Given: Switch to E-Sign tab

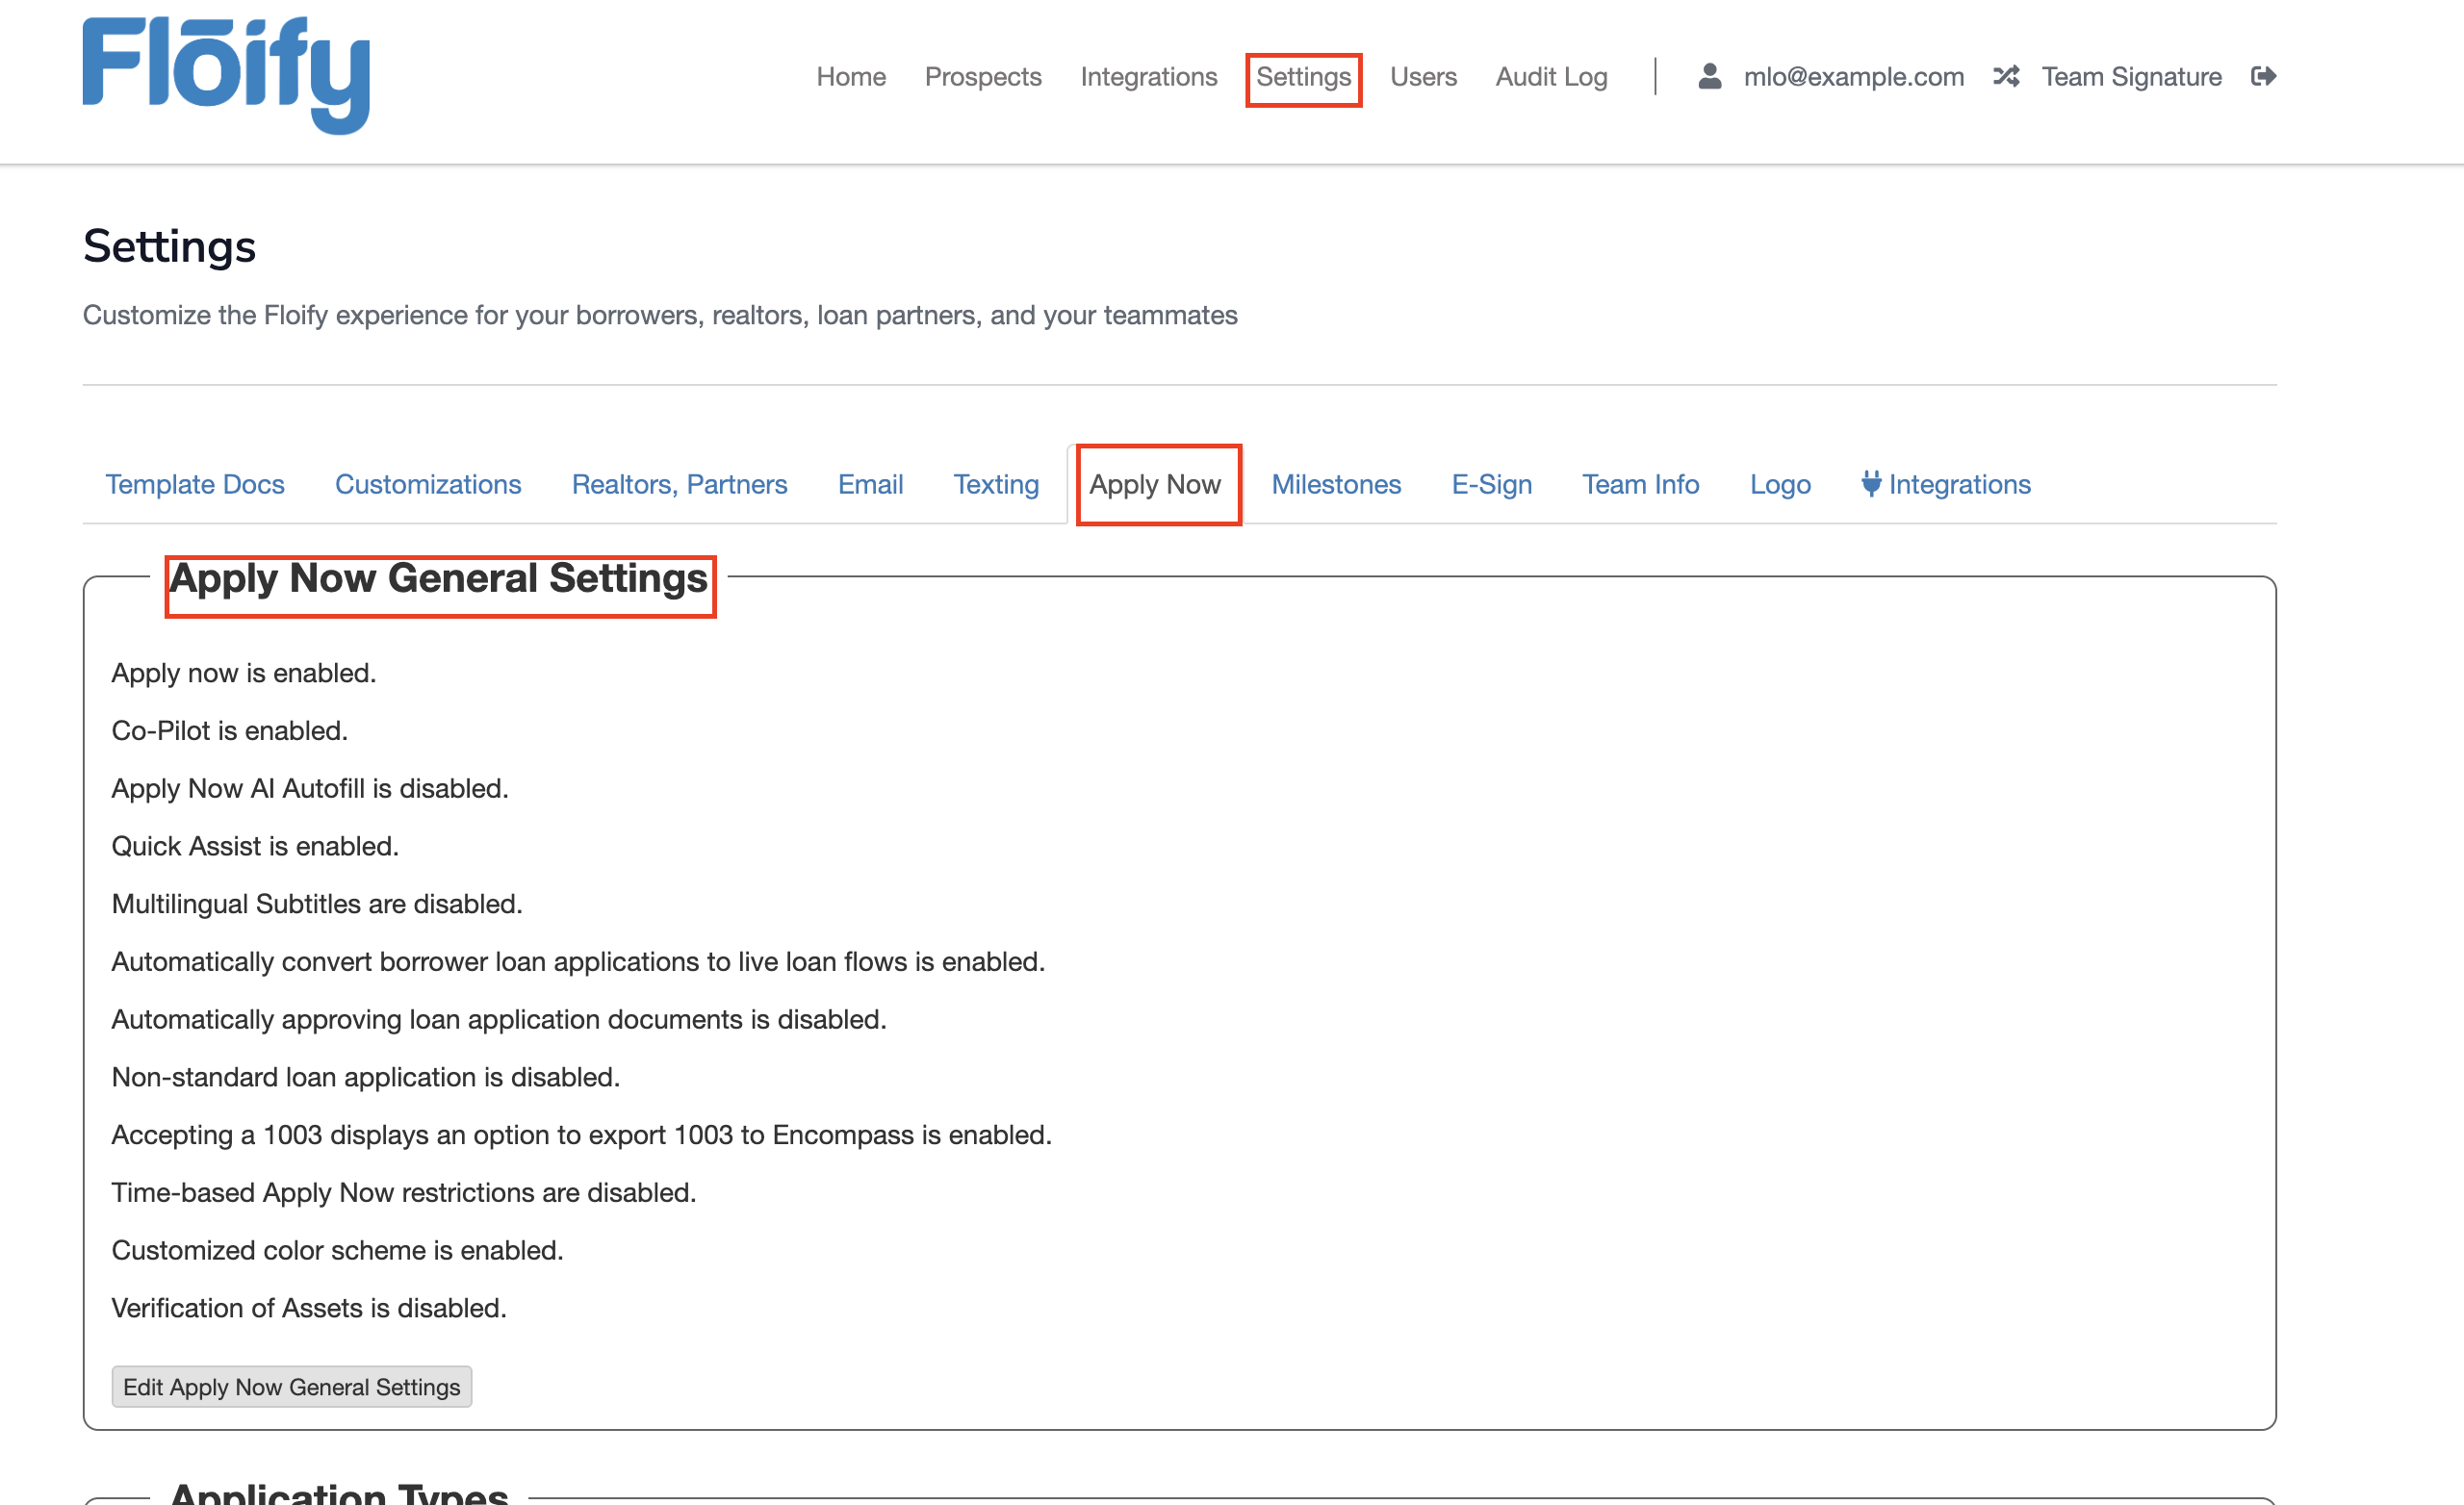Looking at the screenshot, I should (x=1491, y=485).
